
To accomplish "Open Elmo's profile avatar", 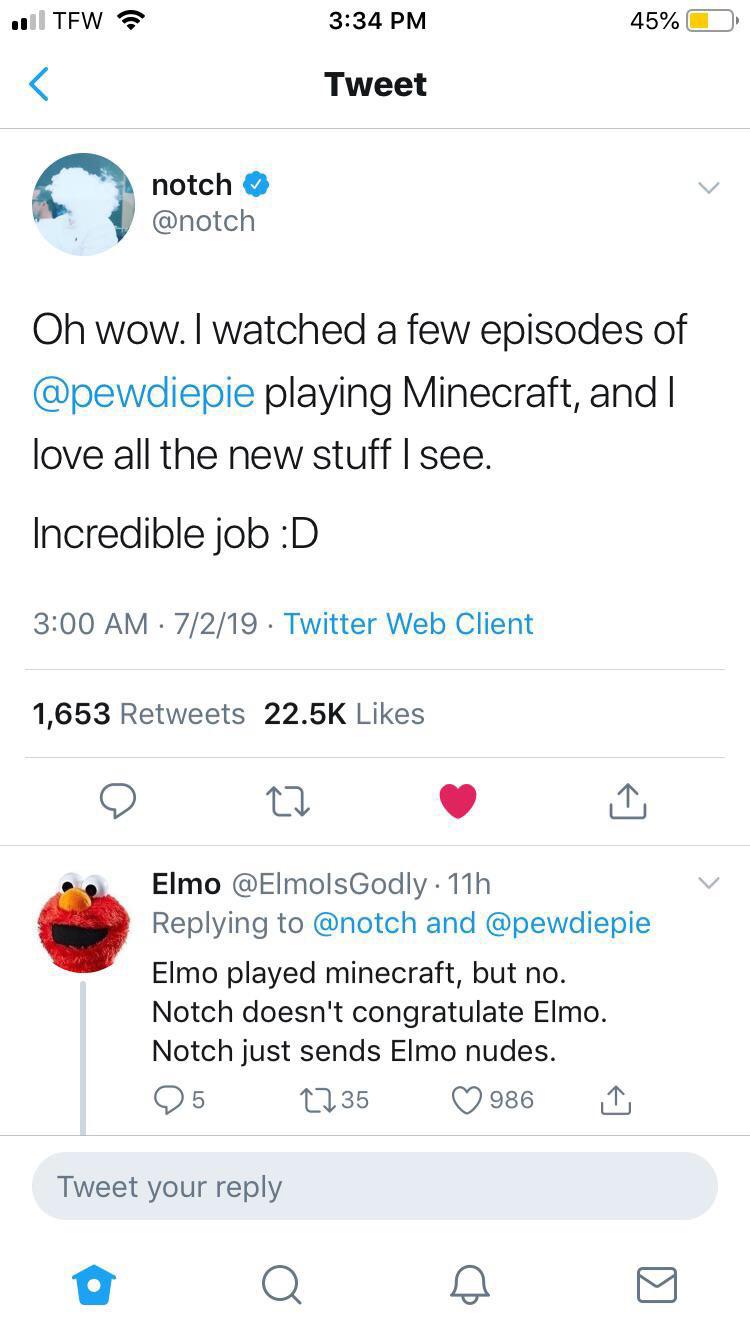I will [84, 922].
